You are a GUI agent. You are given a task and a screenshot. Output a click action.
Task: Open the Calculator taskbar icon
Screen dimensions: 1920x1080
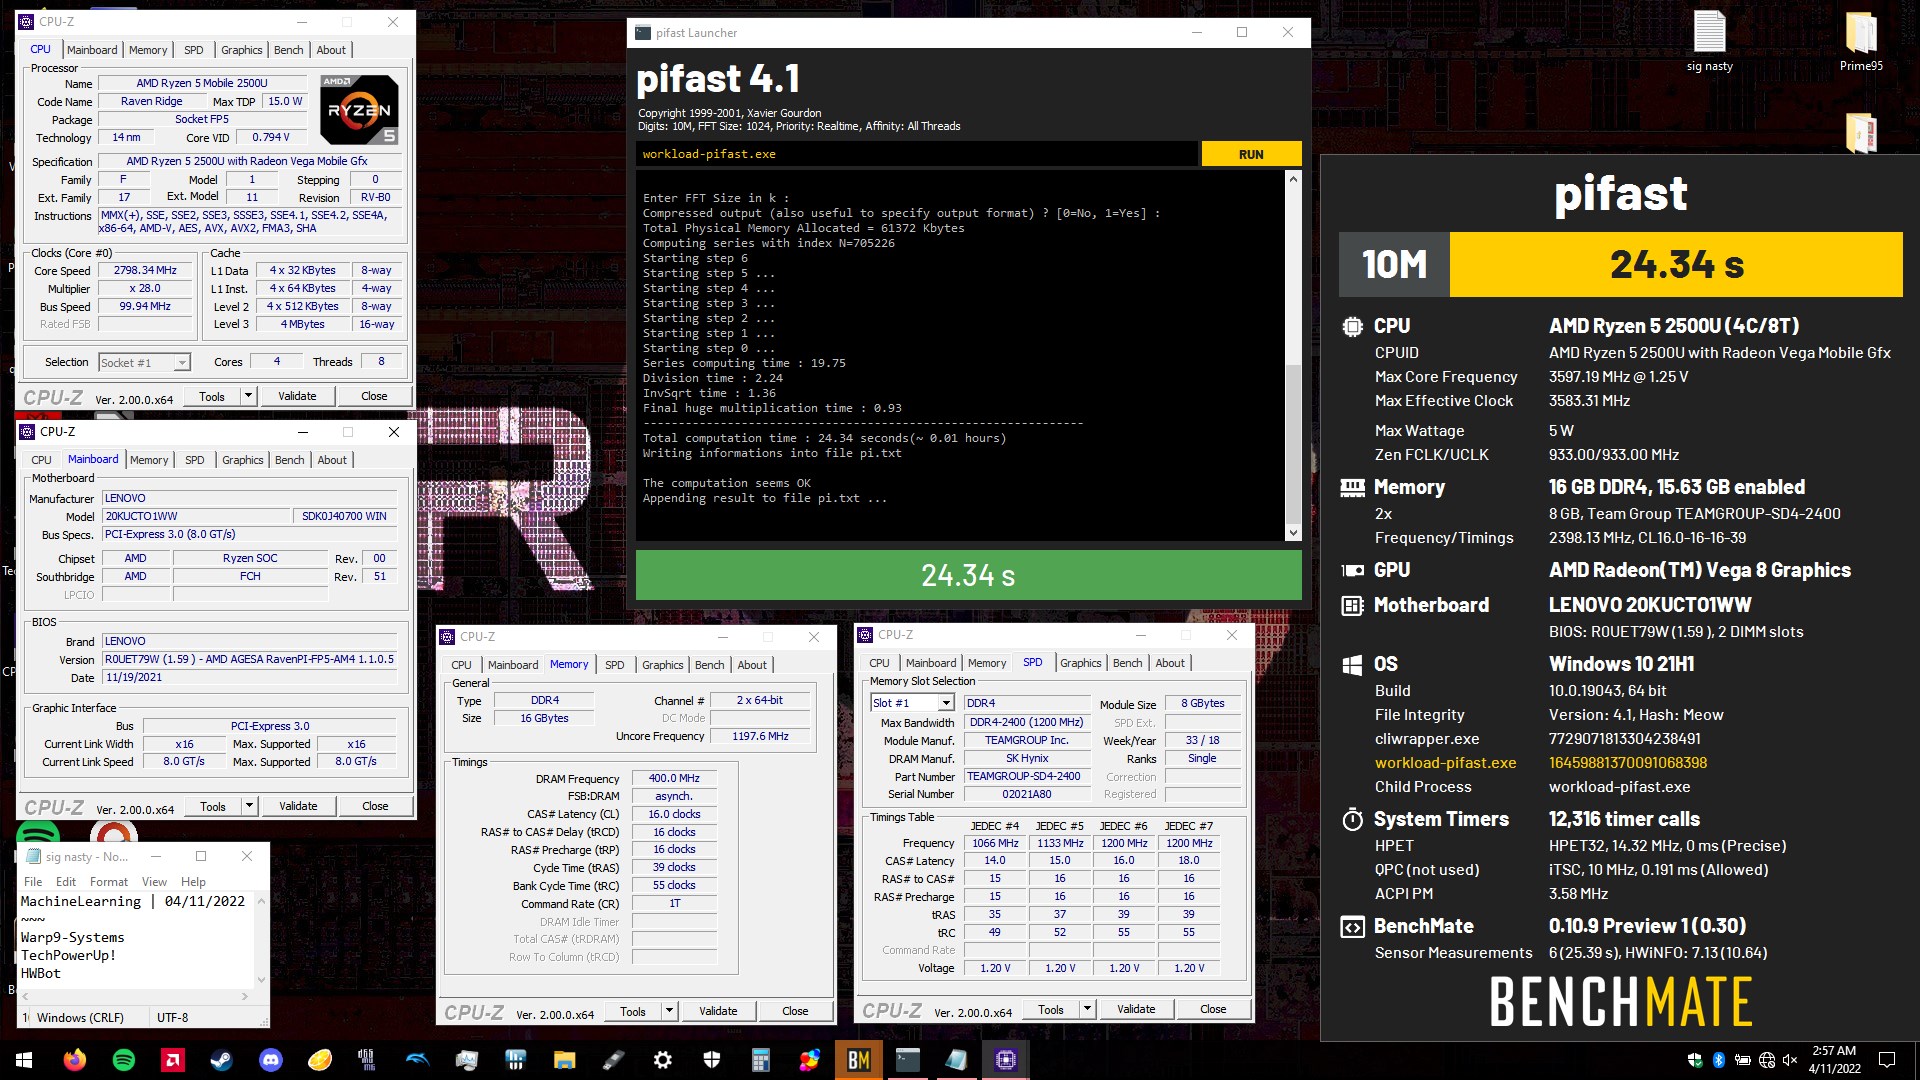click(x=761, y=1060)
